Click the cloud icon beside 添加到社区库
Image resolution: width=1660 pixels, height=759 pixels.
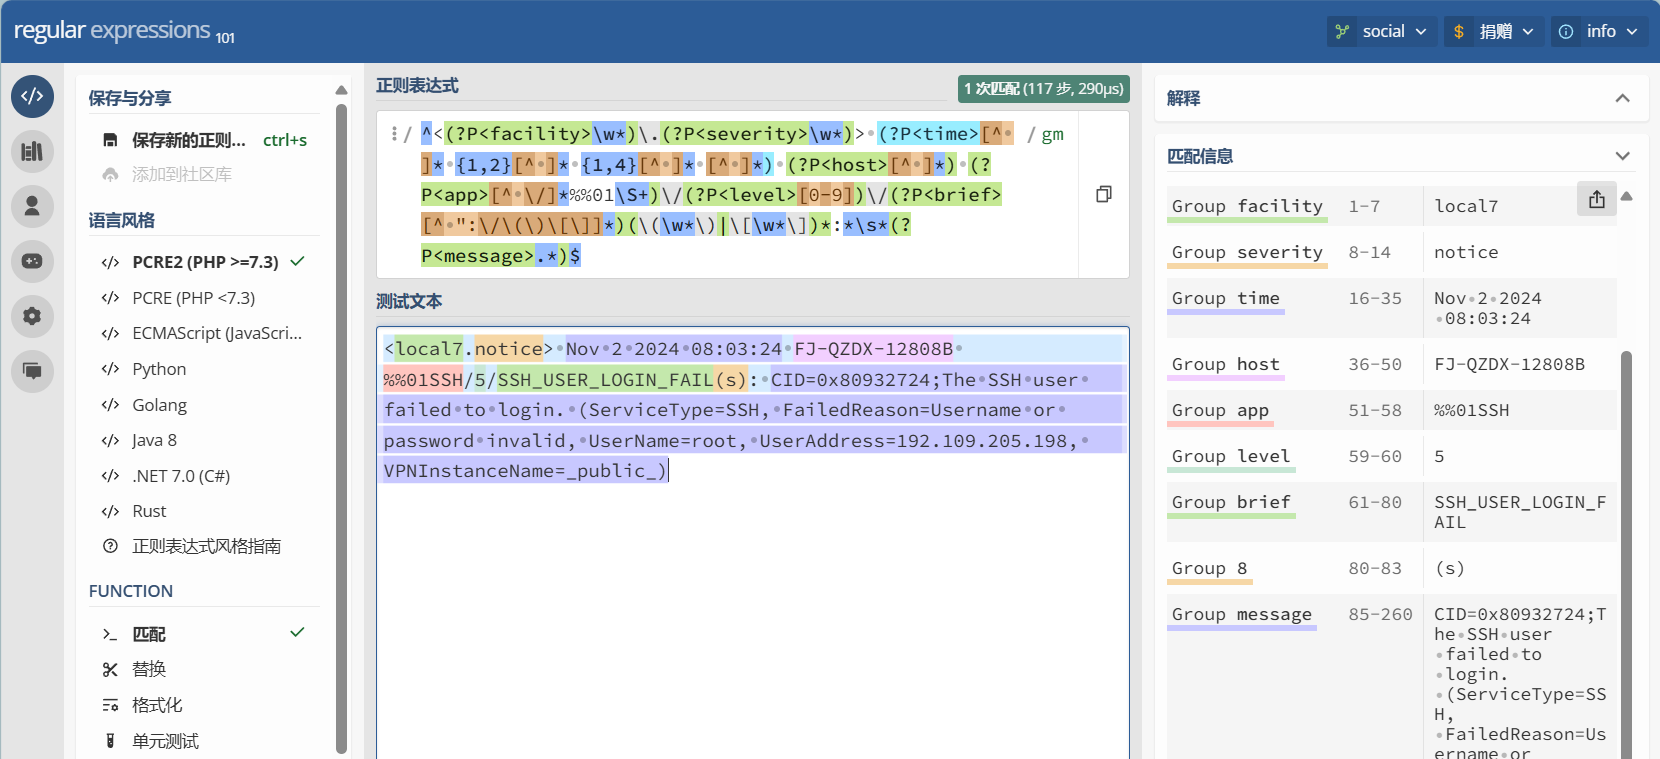(110, 174)
